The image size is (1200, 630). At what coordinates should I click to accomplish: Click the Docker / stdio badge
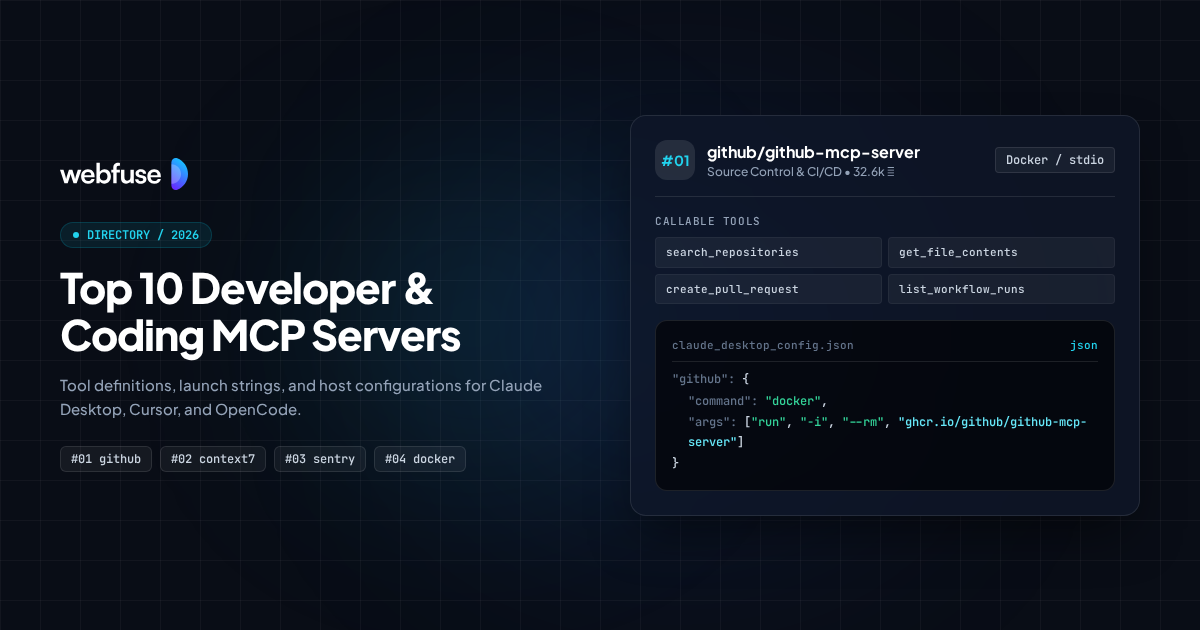point(1055,160)
